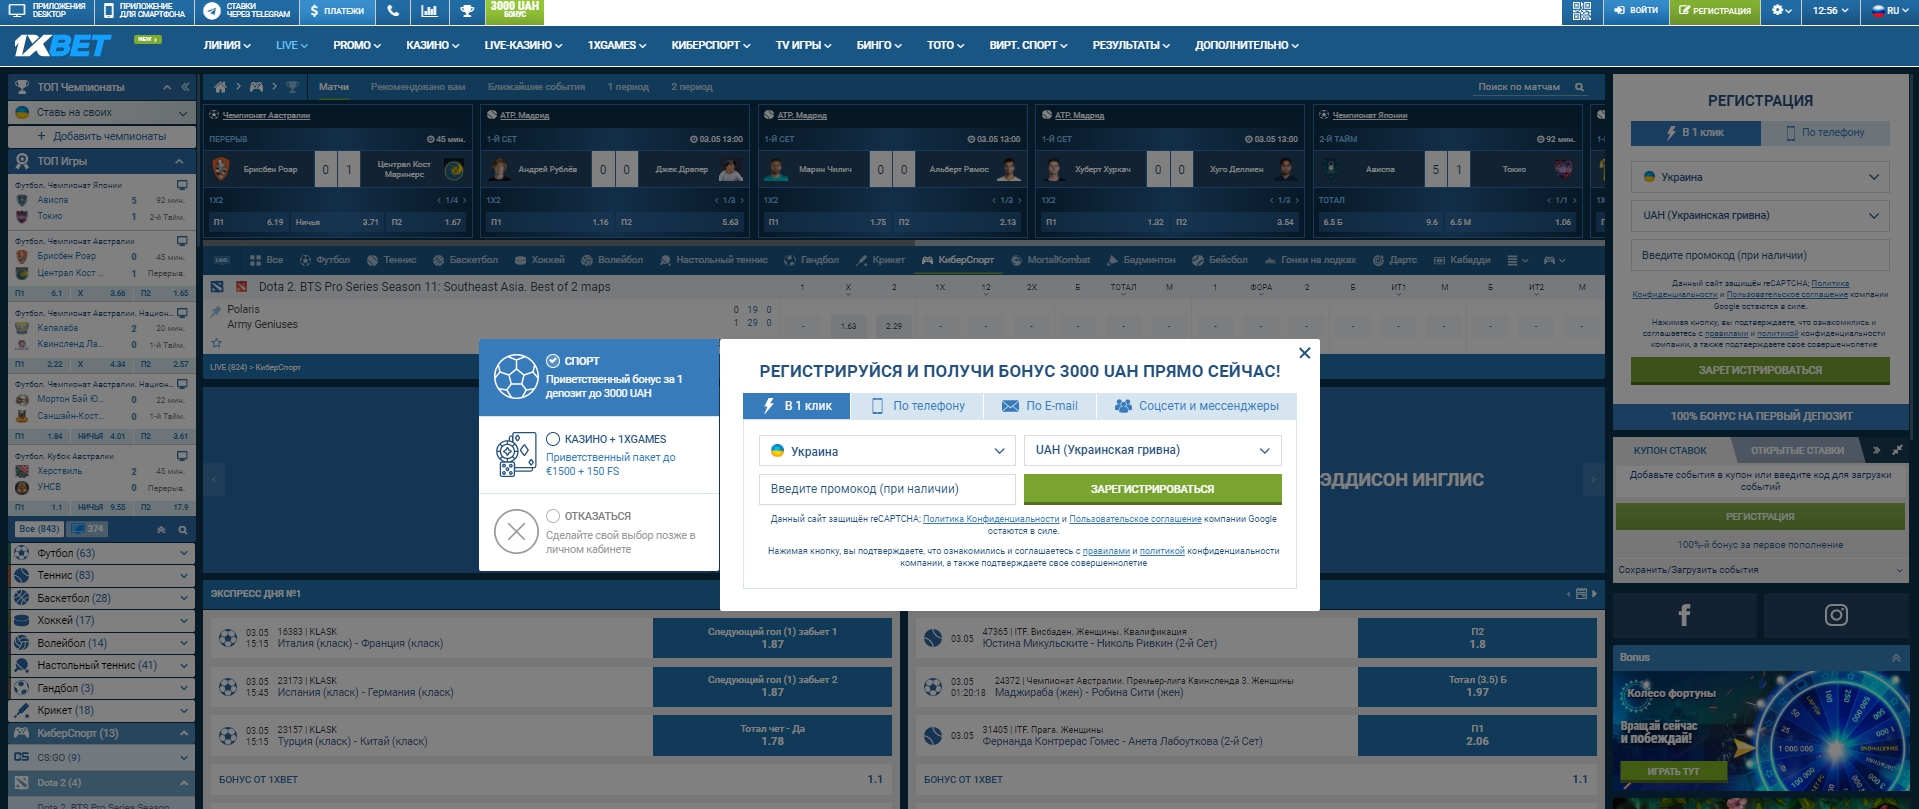Open the КАЗИНО menu in navigation bar
The image size is (1919, 809).
(432, 45)
